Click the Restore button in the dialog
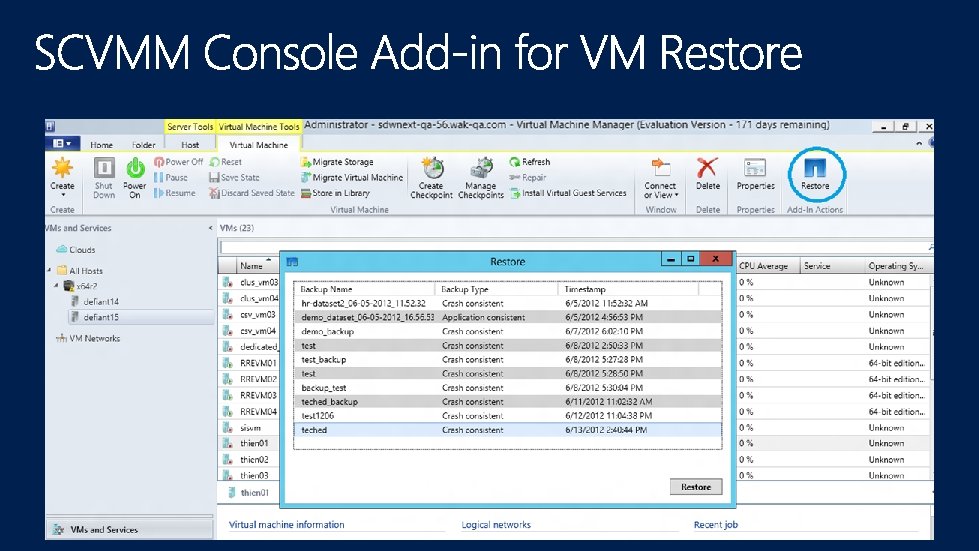This screenshot has height=551, width=979. pyautogui.click(x=696, y=487)
